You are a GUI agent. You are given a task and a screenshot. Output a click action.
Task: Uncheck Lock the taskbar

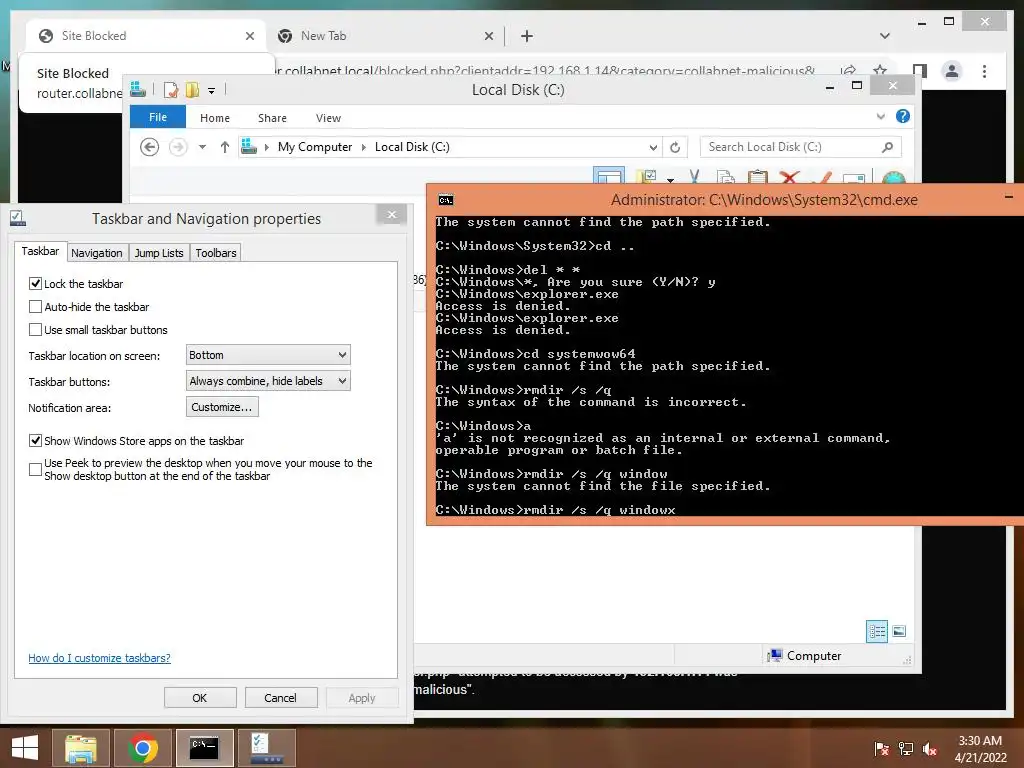tap(35, 283)
